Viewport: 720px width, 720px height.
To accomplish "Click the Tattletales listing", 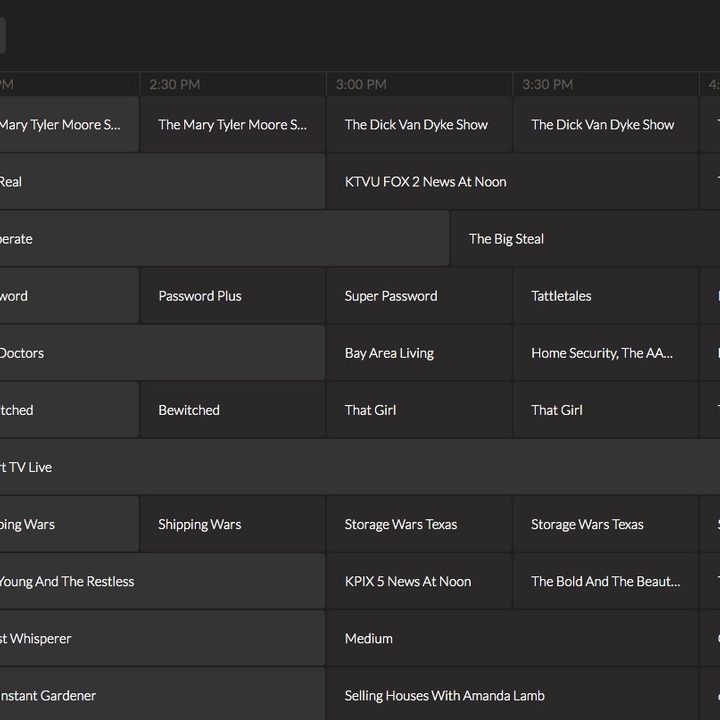I will pyautogui.click(x=606, y=296).
